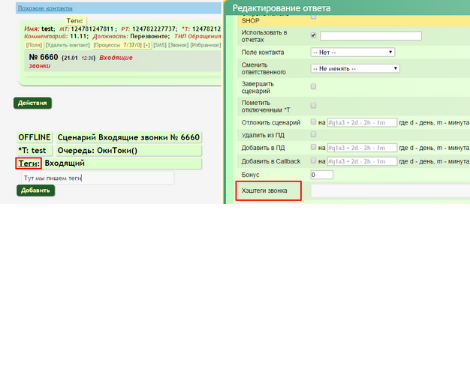Open the Сменить ответственного dropdown
The height and width of the screenshot is (370, 470).
pos(355,69)
